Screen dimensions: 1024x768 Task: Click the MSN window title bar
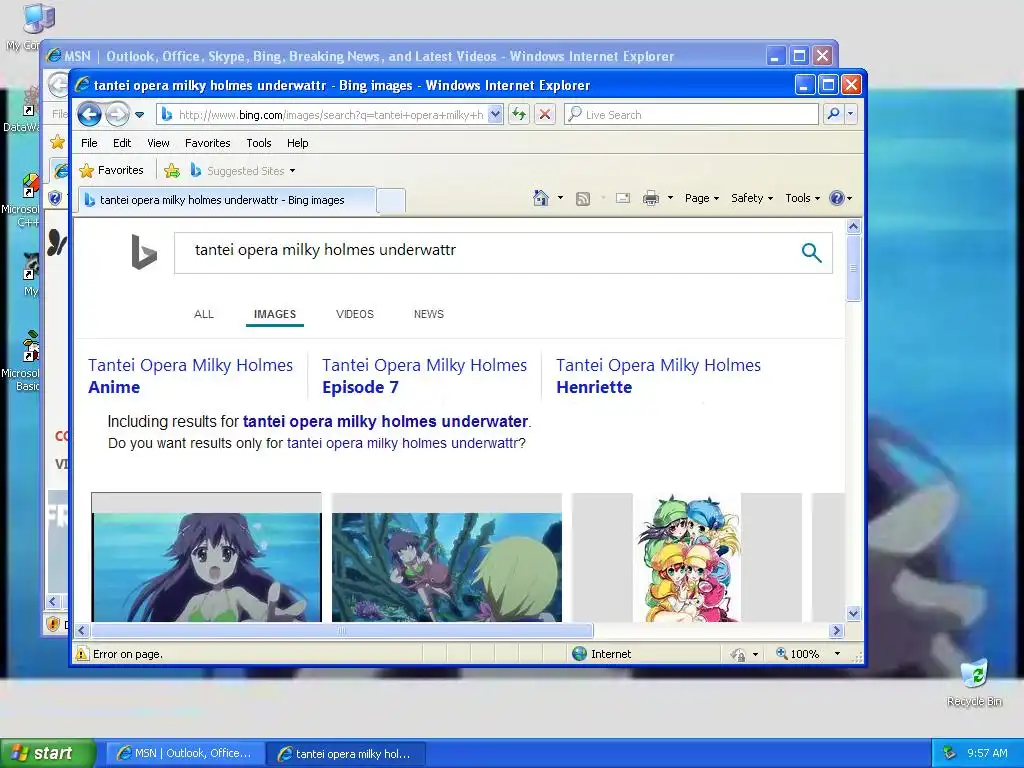(405, 56)
